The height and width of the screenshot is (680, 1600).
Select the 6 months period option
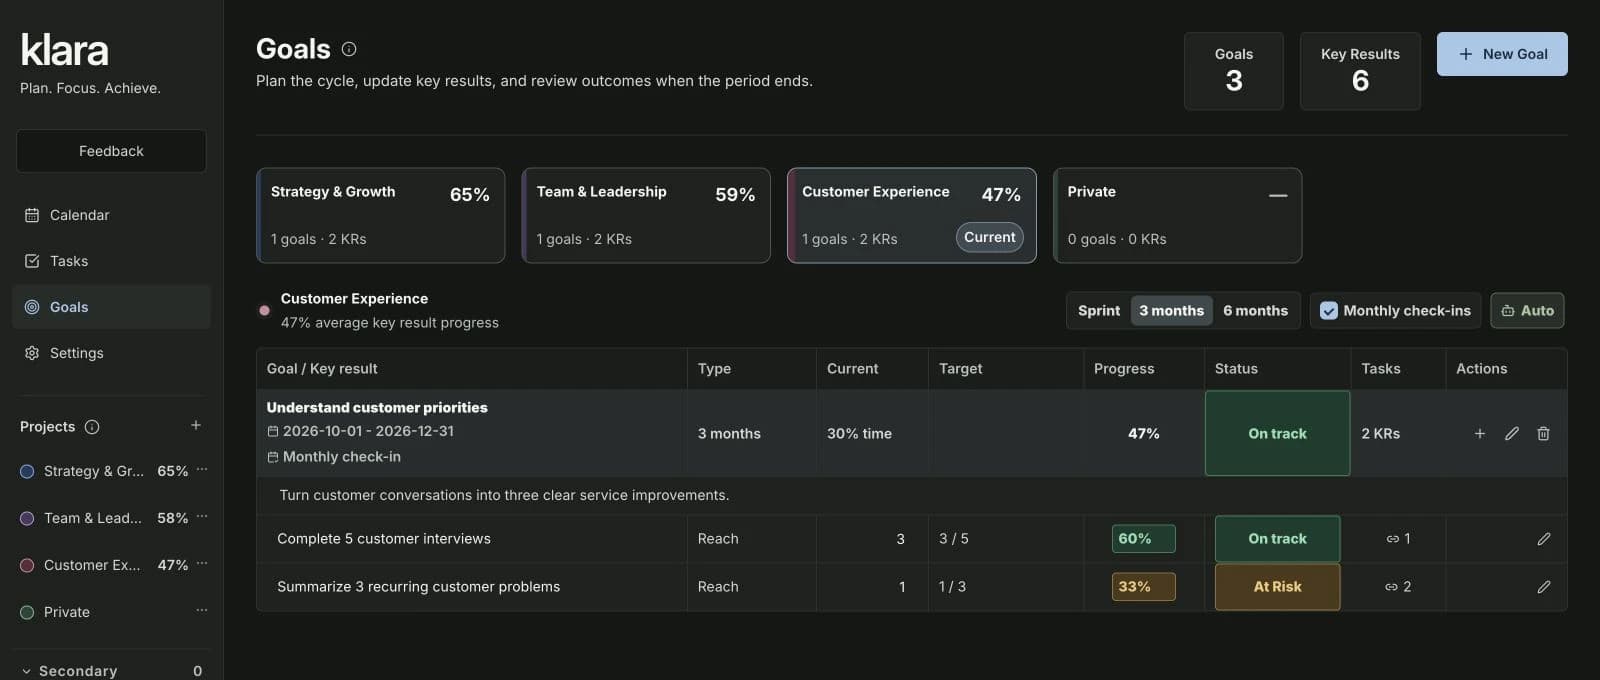click(x=1255, y=311)
